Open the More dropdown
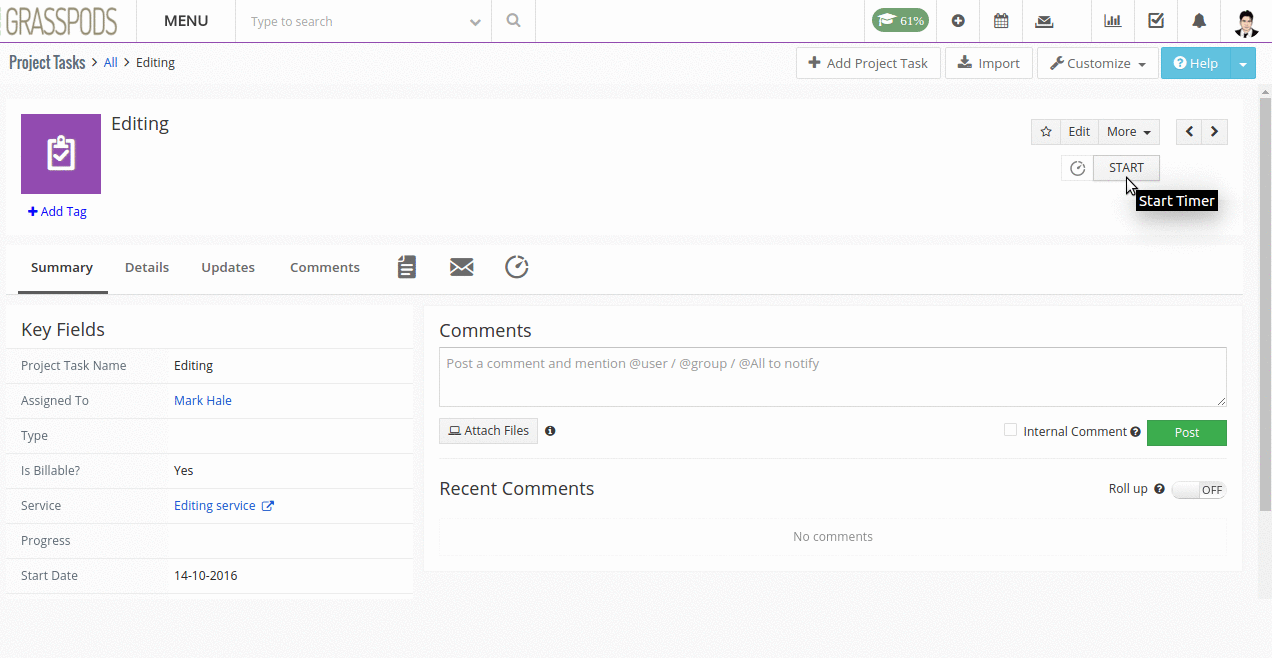This screenshot has width=1272, height=658. 1129,132
